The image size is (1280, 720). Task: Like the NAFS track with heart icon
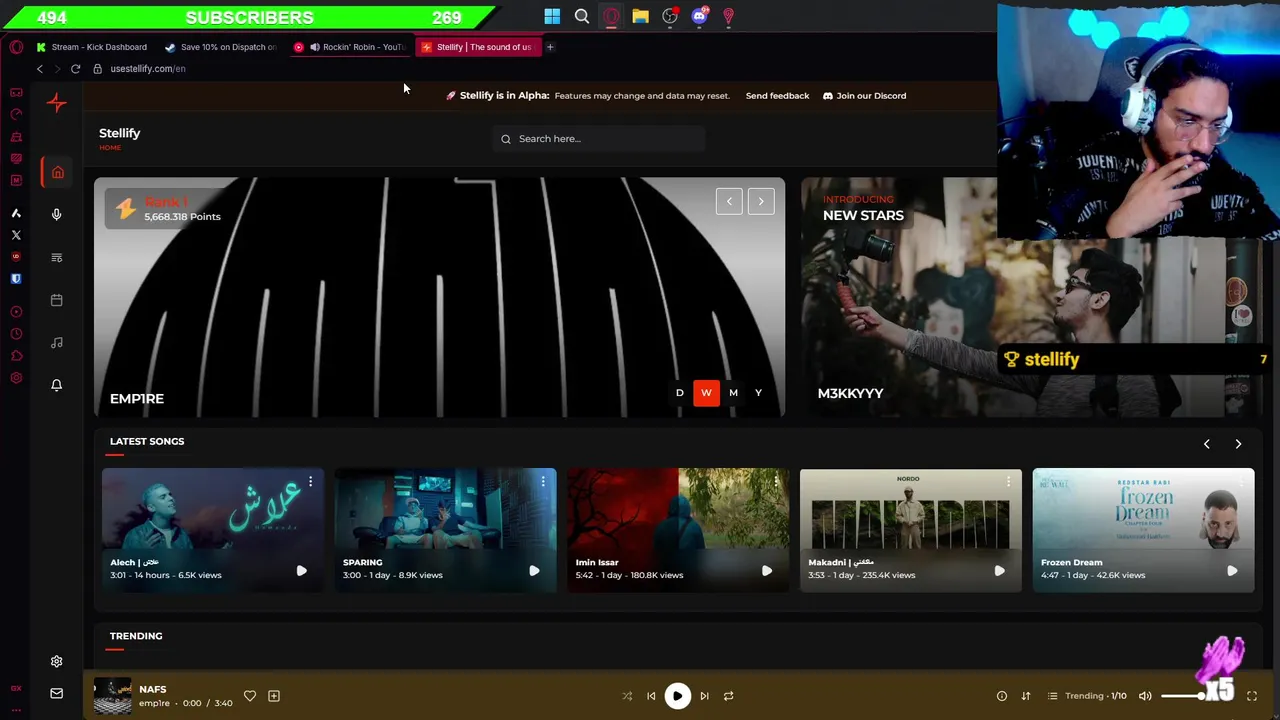pyautogui.click(x=250, y=696)
